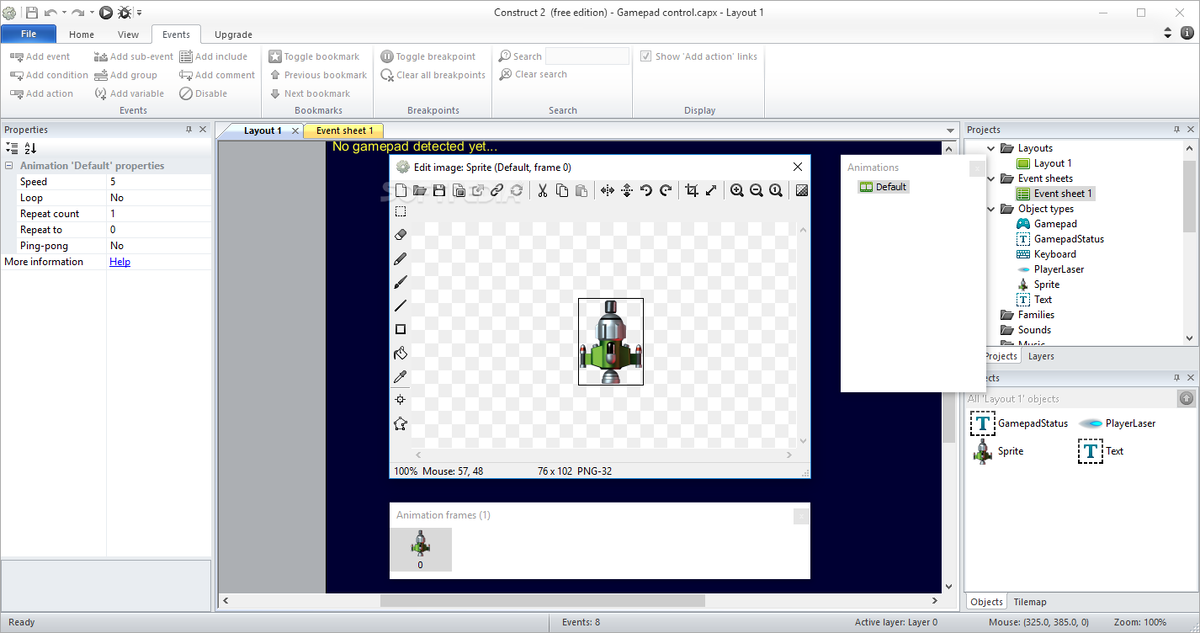Open the Upgrade ribbon tab
Image resolution: width=1200 pixels, height=633 pixels.
pyautogui.click(x=233, y=34)
